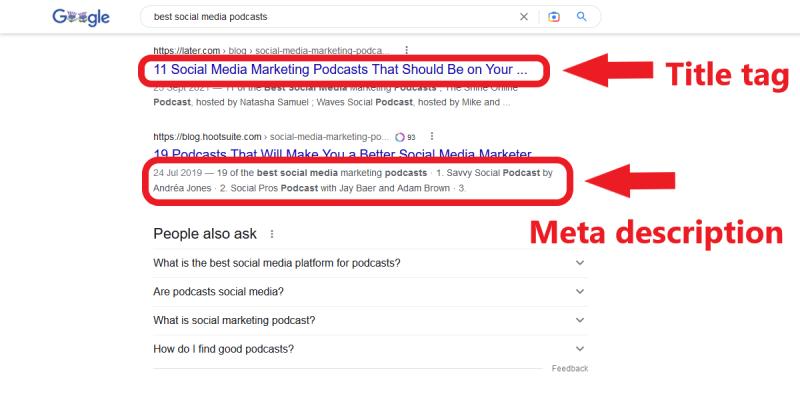Click the https://blog.hootsuite.com URL breadcrumb

(272, 137)
